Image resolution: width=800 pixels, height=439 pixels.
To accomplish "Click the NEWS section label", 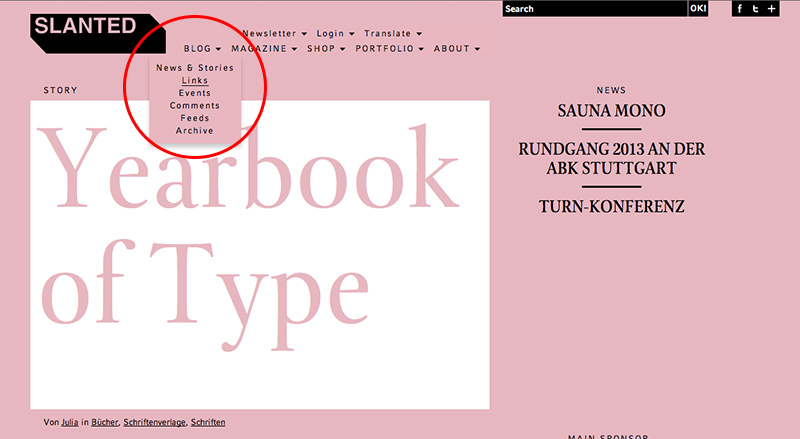I will [611, 90].
